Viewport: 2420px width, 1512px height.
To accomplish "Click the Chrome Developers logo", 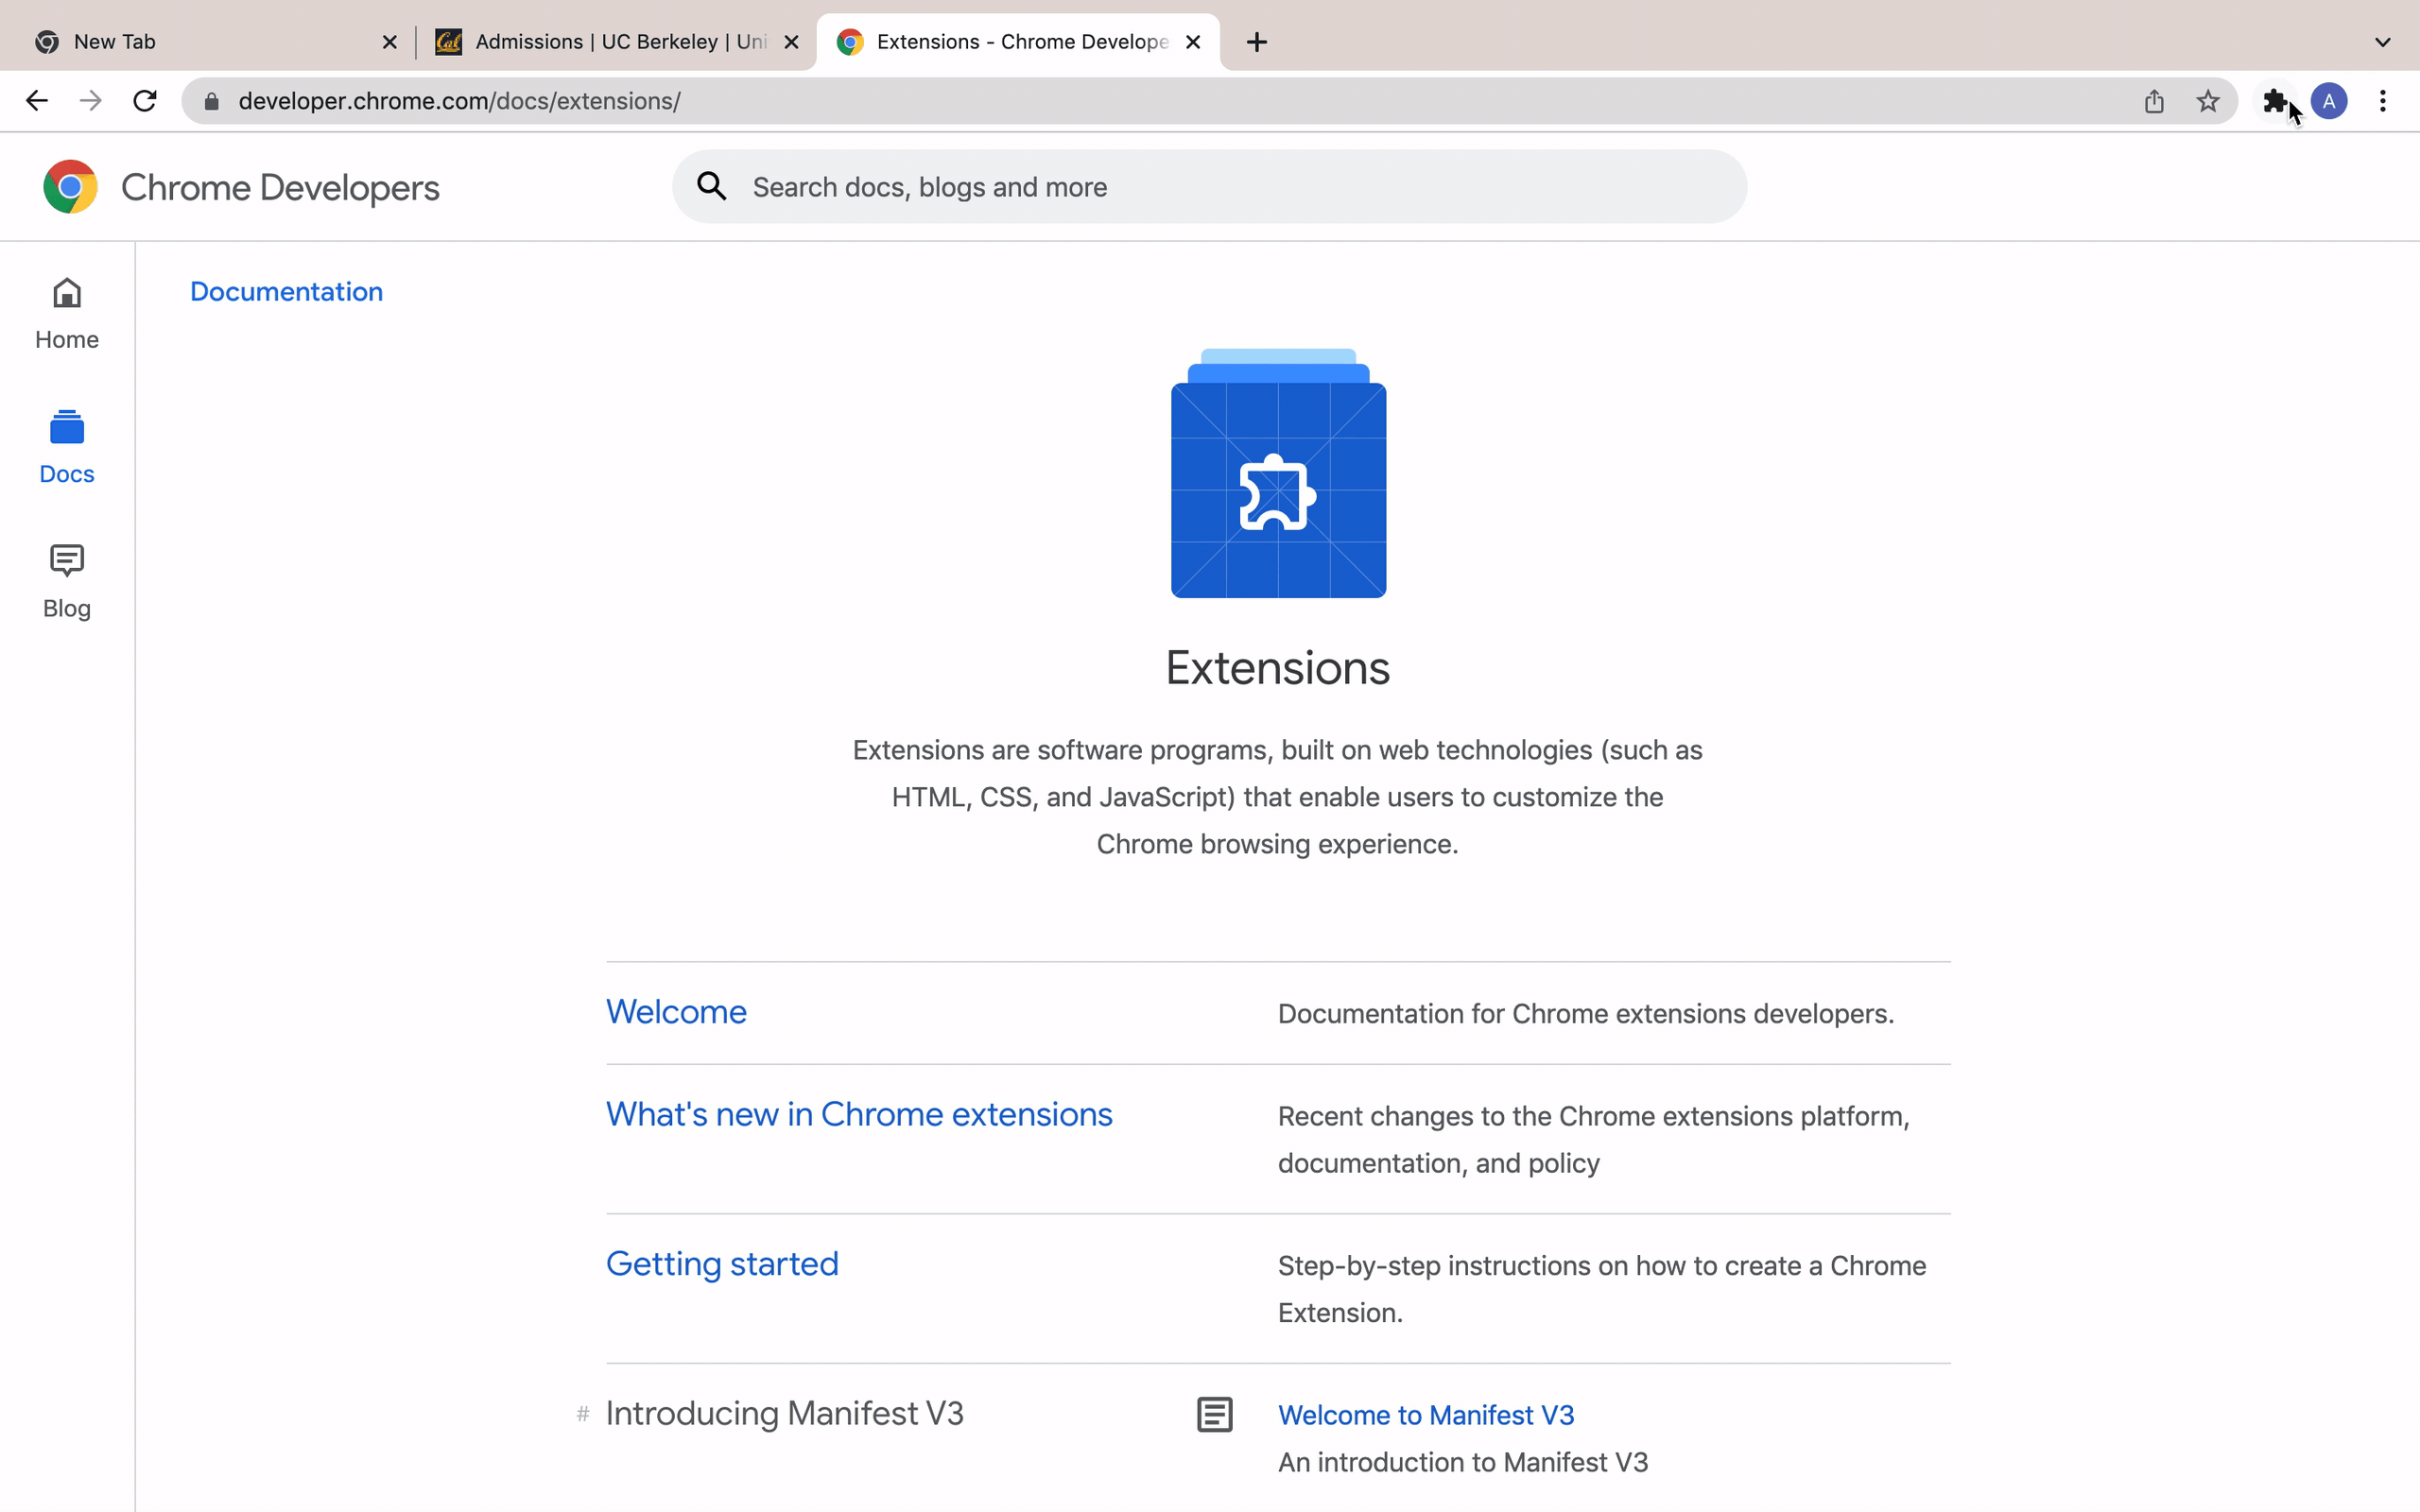I will [x=241, y=187].
